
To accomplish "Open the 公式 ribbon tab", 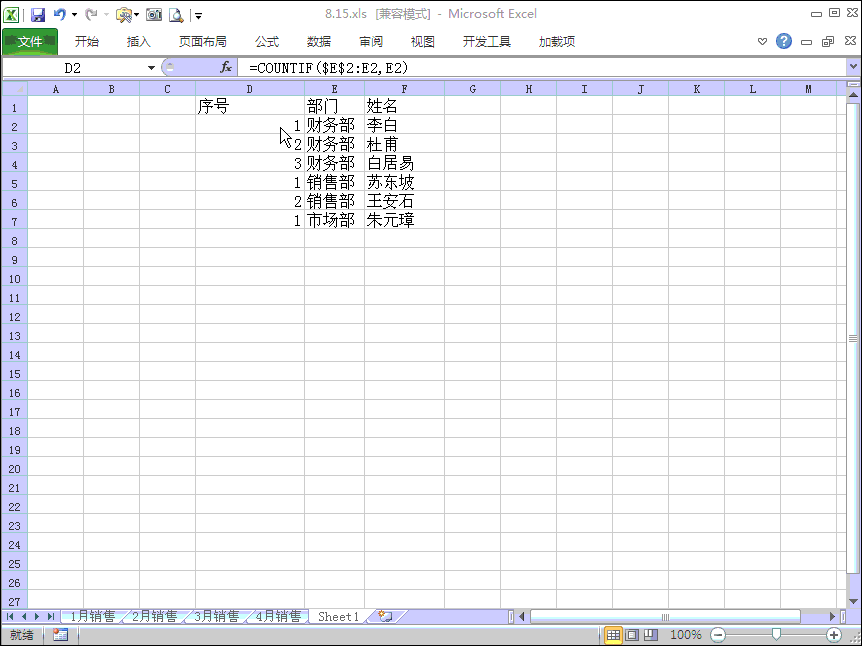I will click(267, 42).
